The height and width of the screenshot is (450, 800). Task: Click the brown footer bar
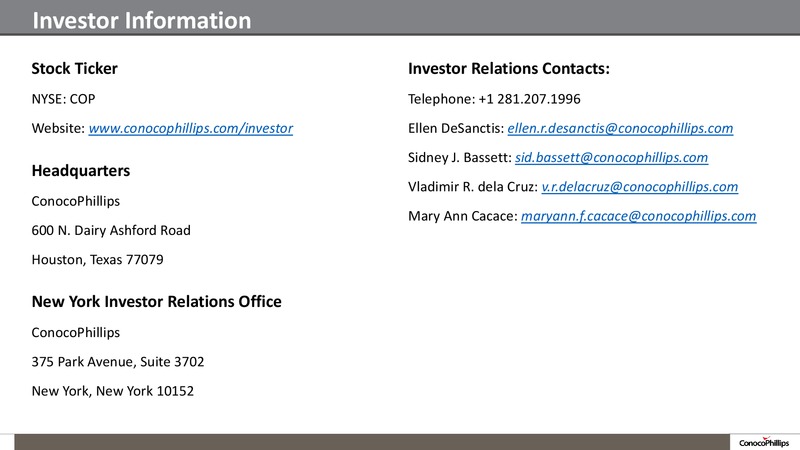tap(372, 442)
